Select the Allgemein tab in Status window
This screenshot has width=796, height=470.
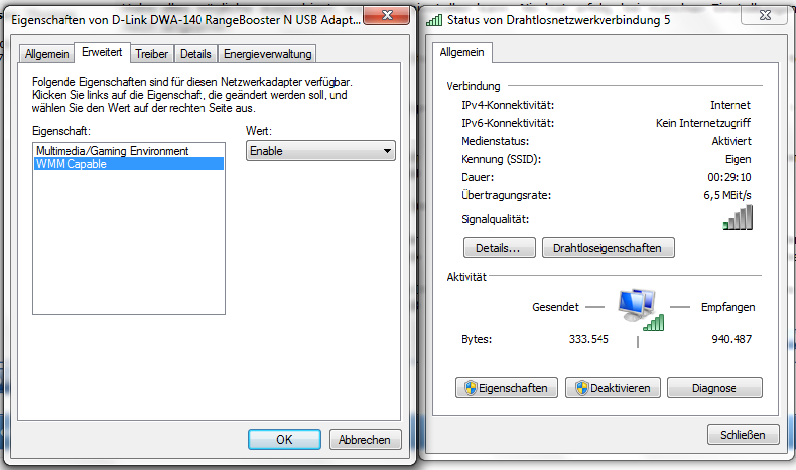coord(462,52)
